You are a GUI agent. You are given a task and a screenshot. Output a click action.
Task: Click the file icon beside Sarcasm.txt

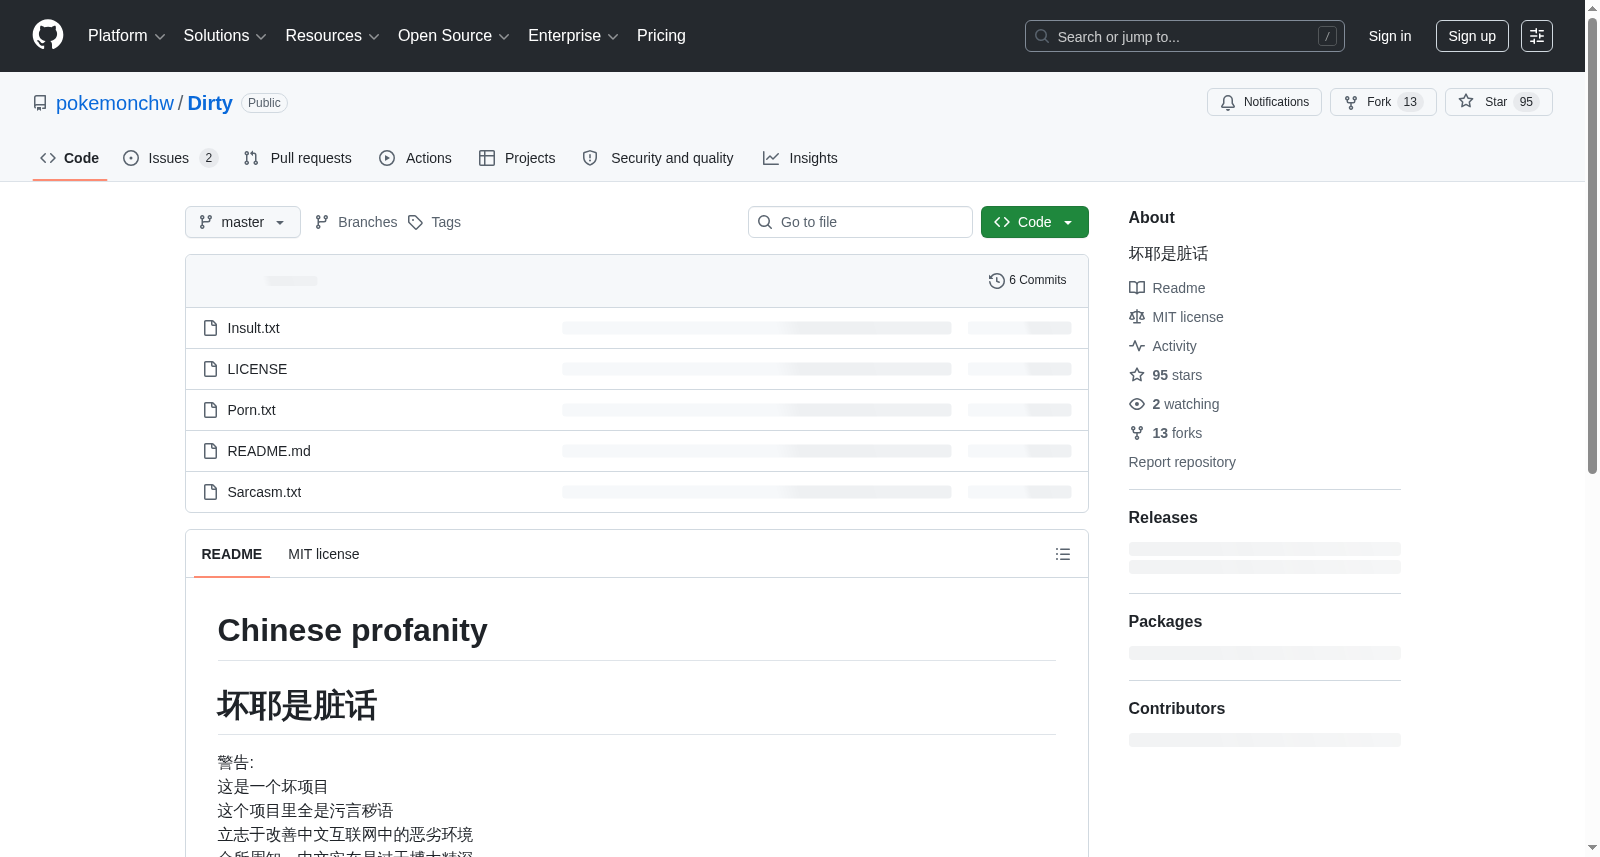click(x=210, y=492)
